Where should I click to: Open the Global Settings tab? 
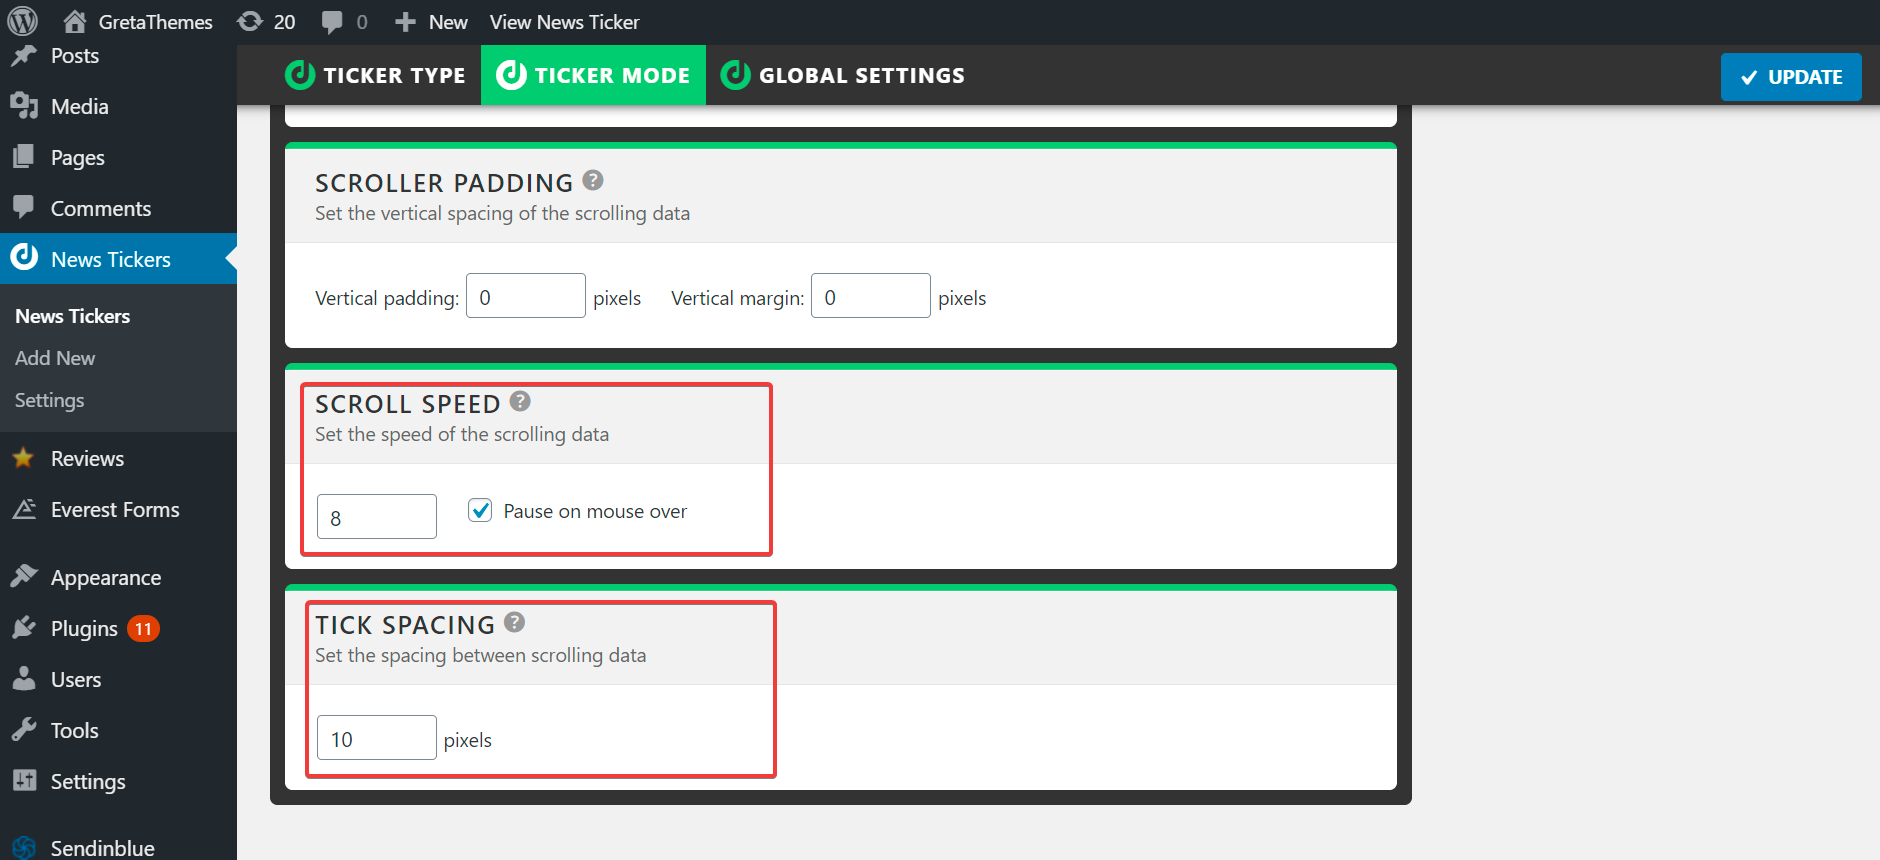point(843,75)
